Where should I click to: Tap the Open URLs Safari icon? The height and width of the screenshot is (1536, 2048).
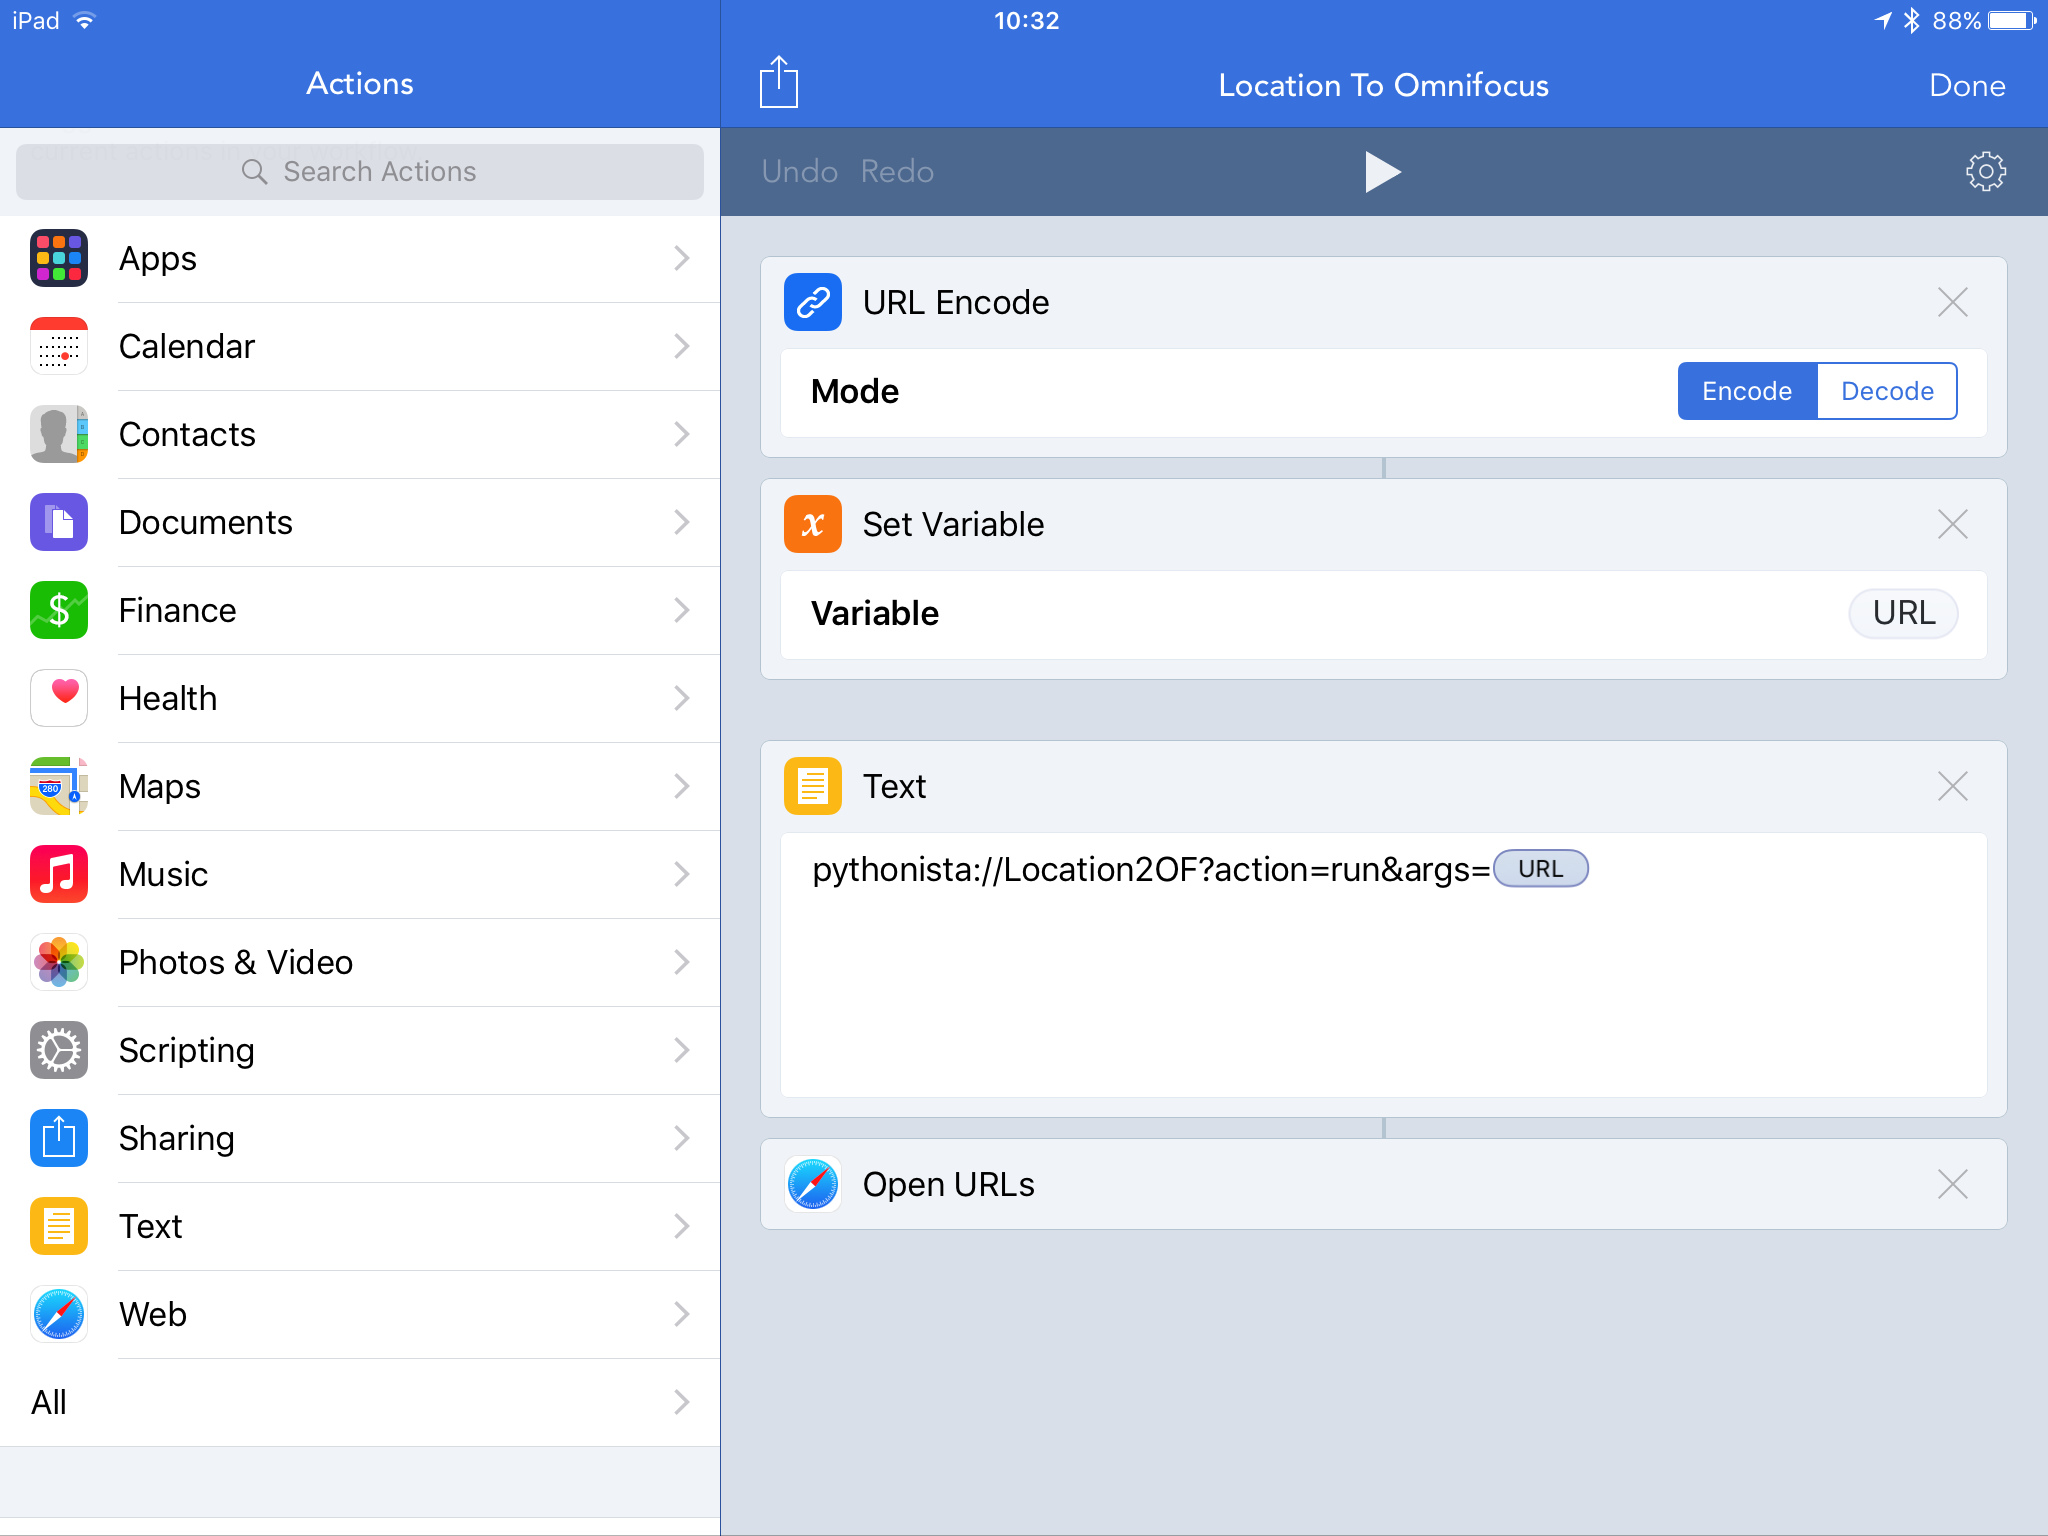click(x=813, y=1184)
